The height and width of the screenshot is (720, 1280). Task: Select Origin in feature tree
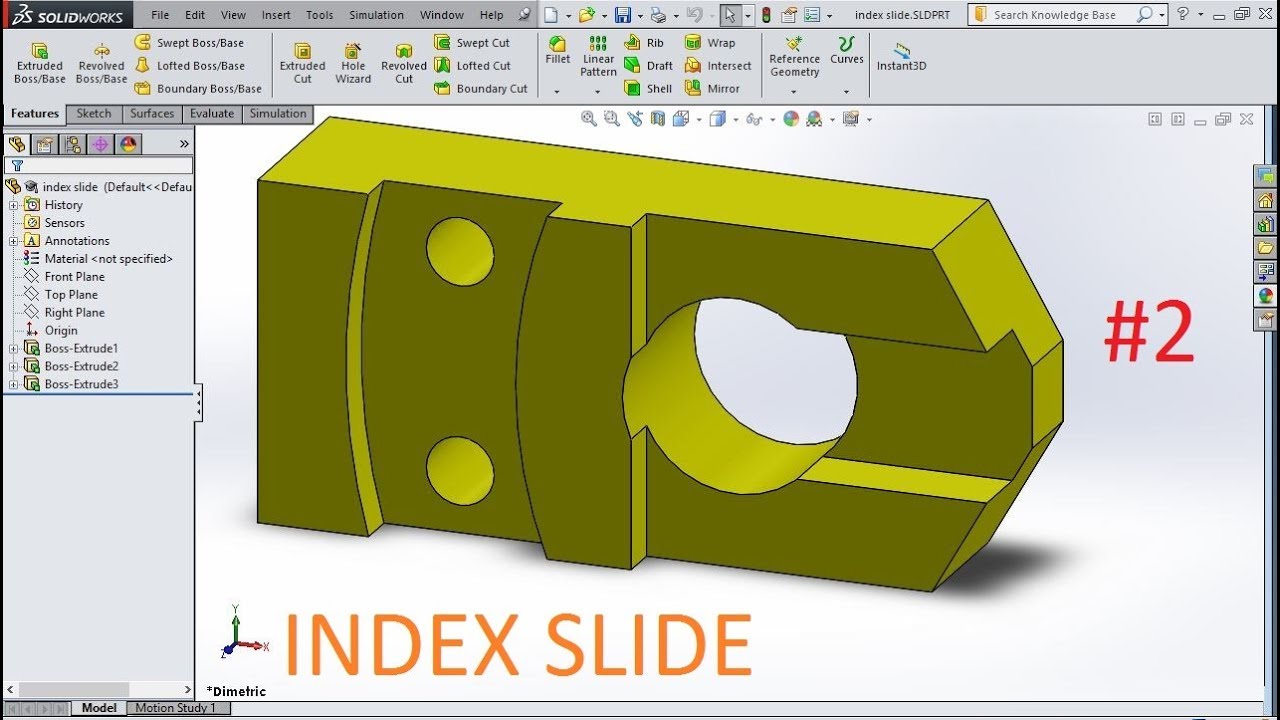(51, 331)
